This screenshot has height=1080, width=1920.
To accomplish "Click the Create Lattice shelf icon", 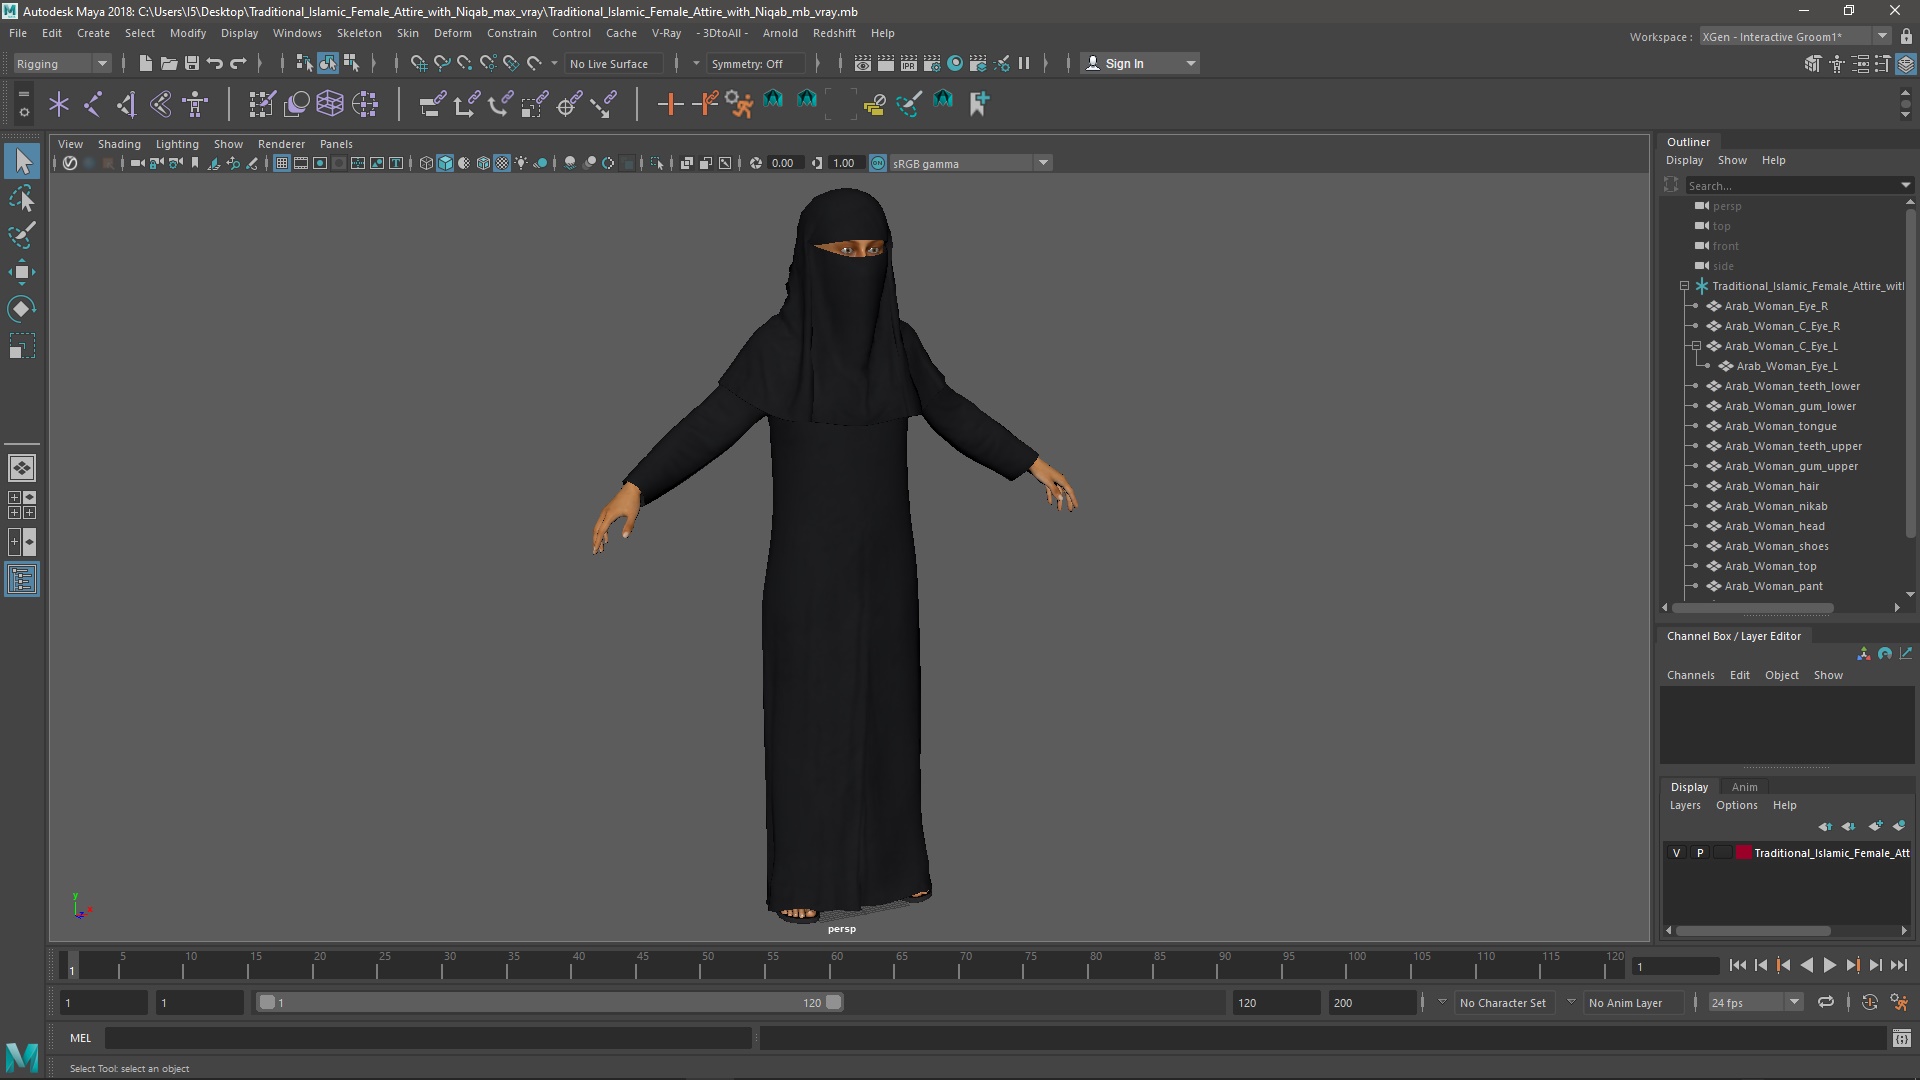I will 329,103.
